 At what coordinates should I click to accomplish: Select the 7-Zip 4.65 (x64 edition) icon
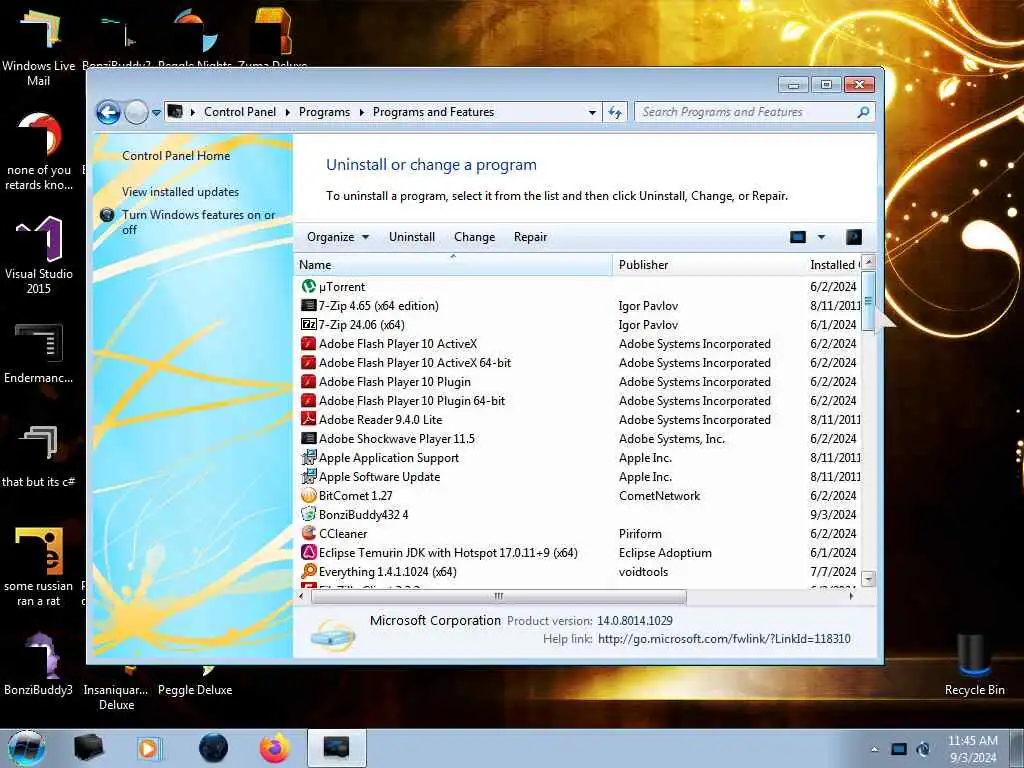pos(308,305)
